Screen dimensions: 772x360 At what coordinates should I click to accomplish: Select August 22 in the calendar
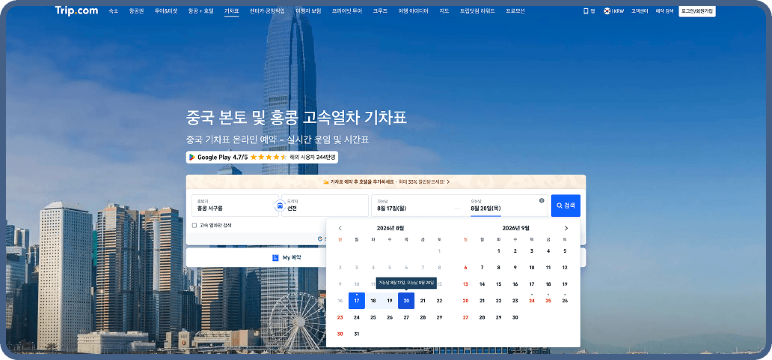click(x=439, y=300)
